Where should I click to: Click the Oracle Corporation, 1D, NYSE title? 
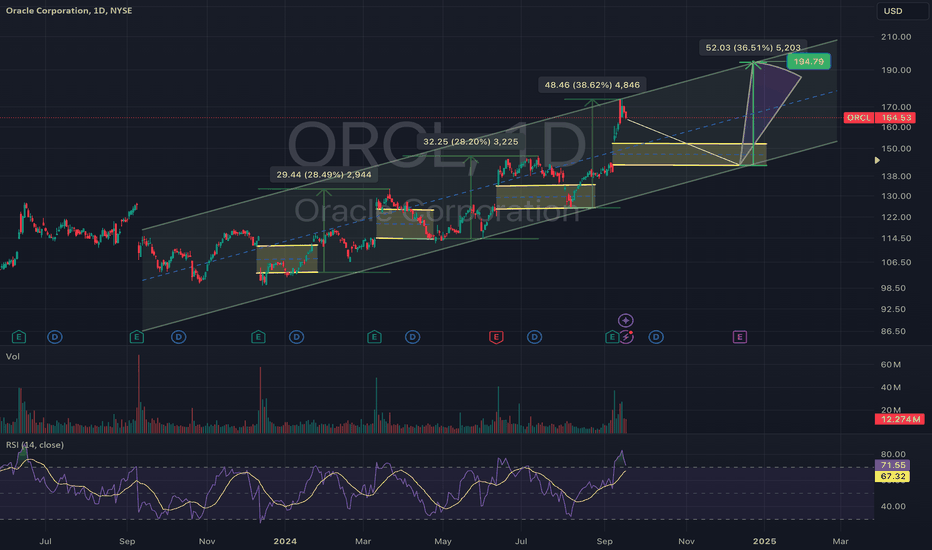[x=69, y=11]
